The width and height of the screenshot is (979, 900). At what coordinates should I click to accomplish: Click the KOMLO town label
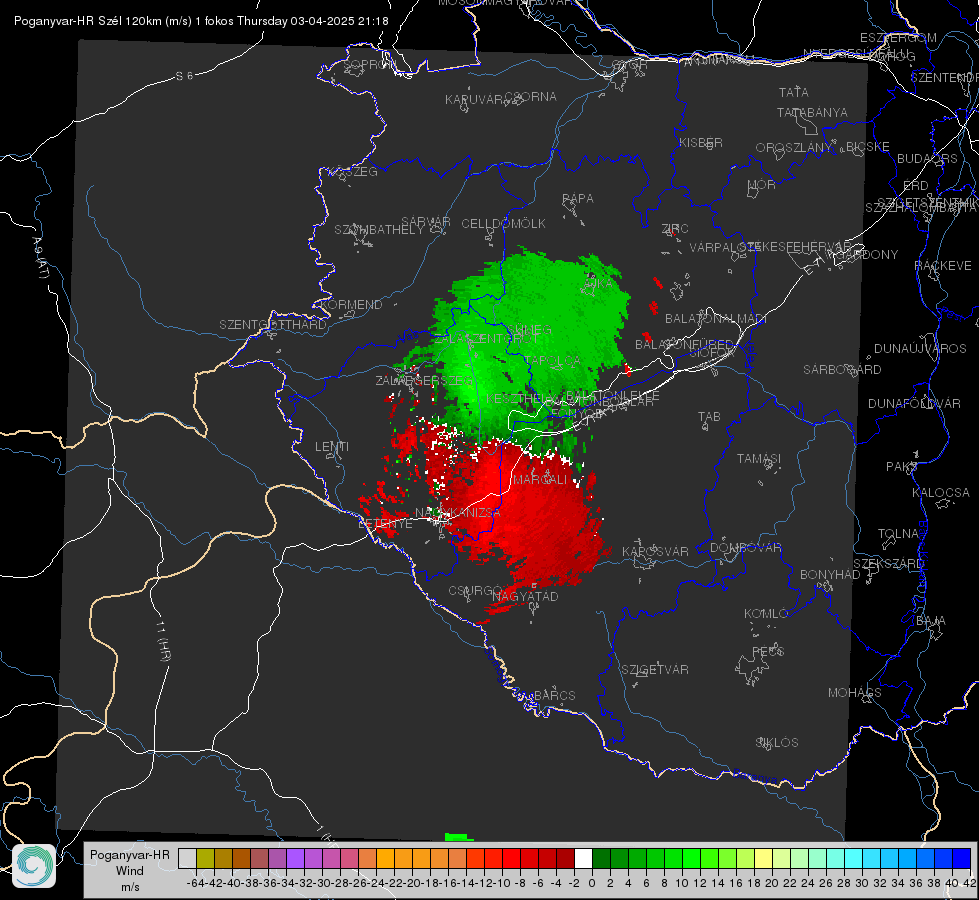(x=765, y=613)
